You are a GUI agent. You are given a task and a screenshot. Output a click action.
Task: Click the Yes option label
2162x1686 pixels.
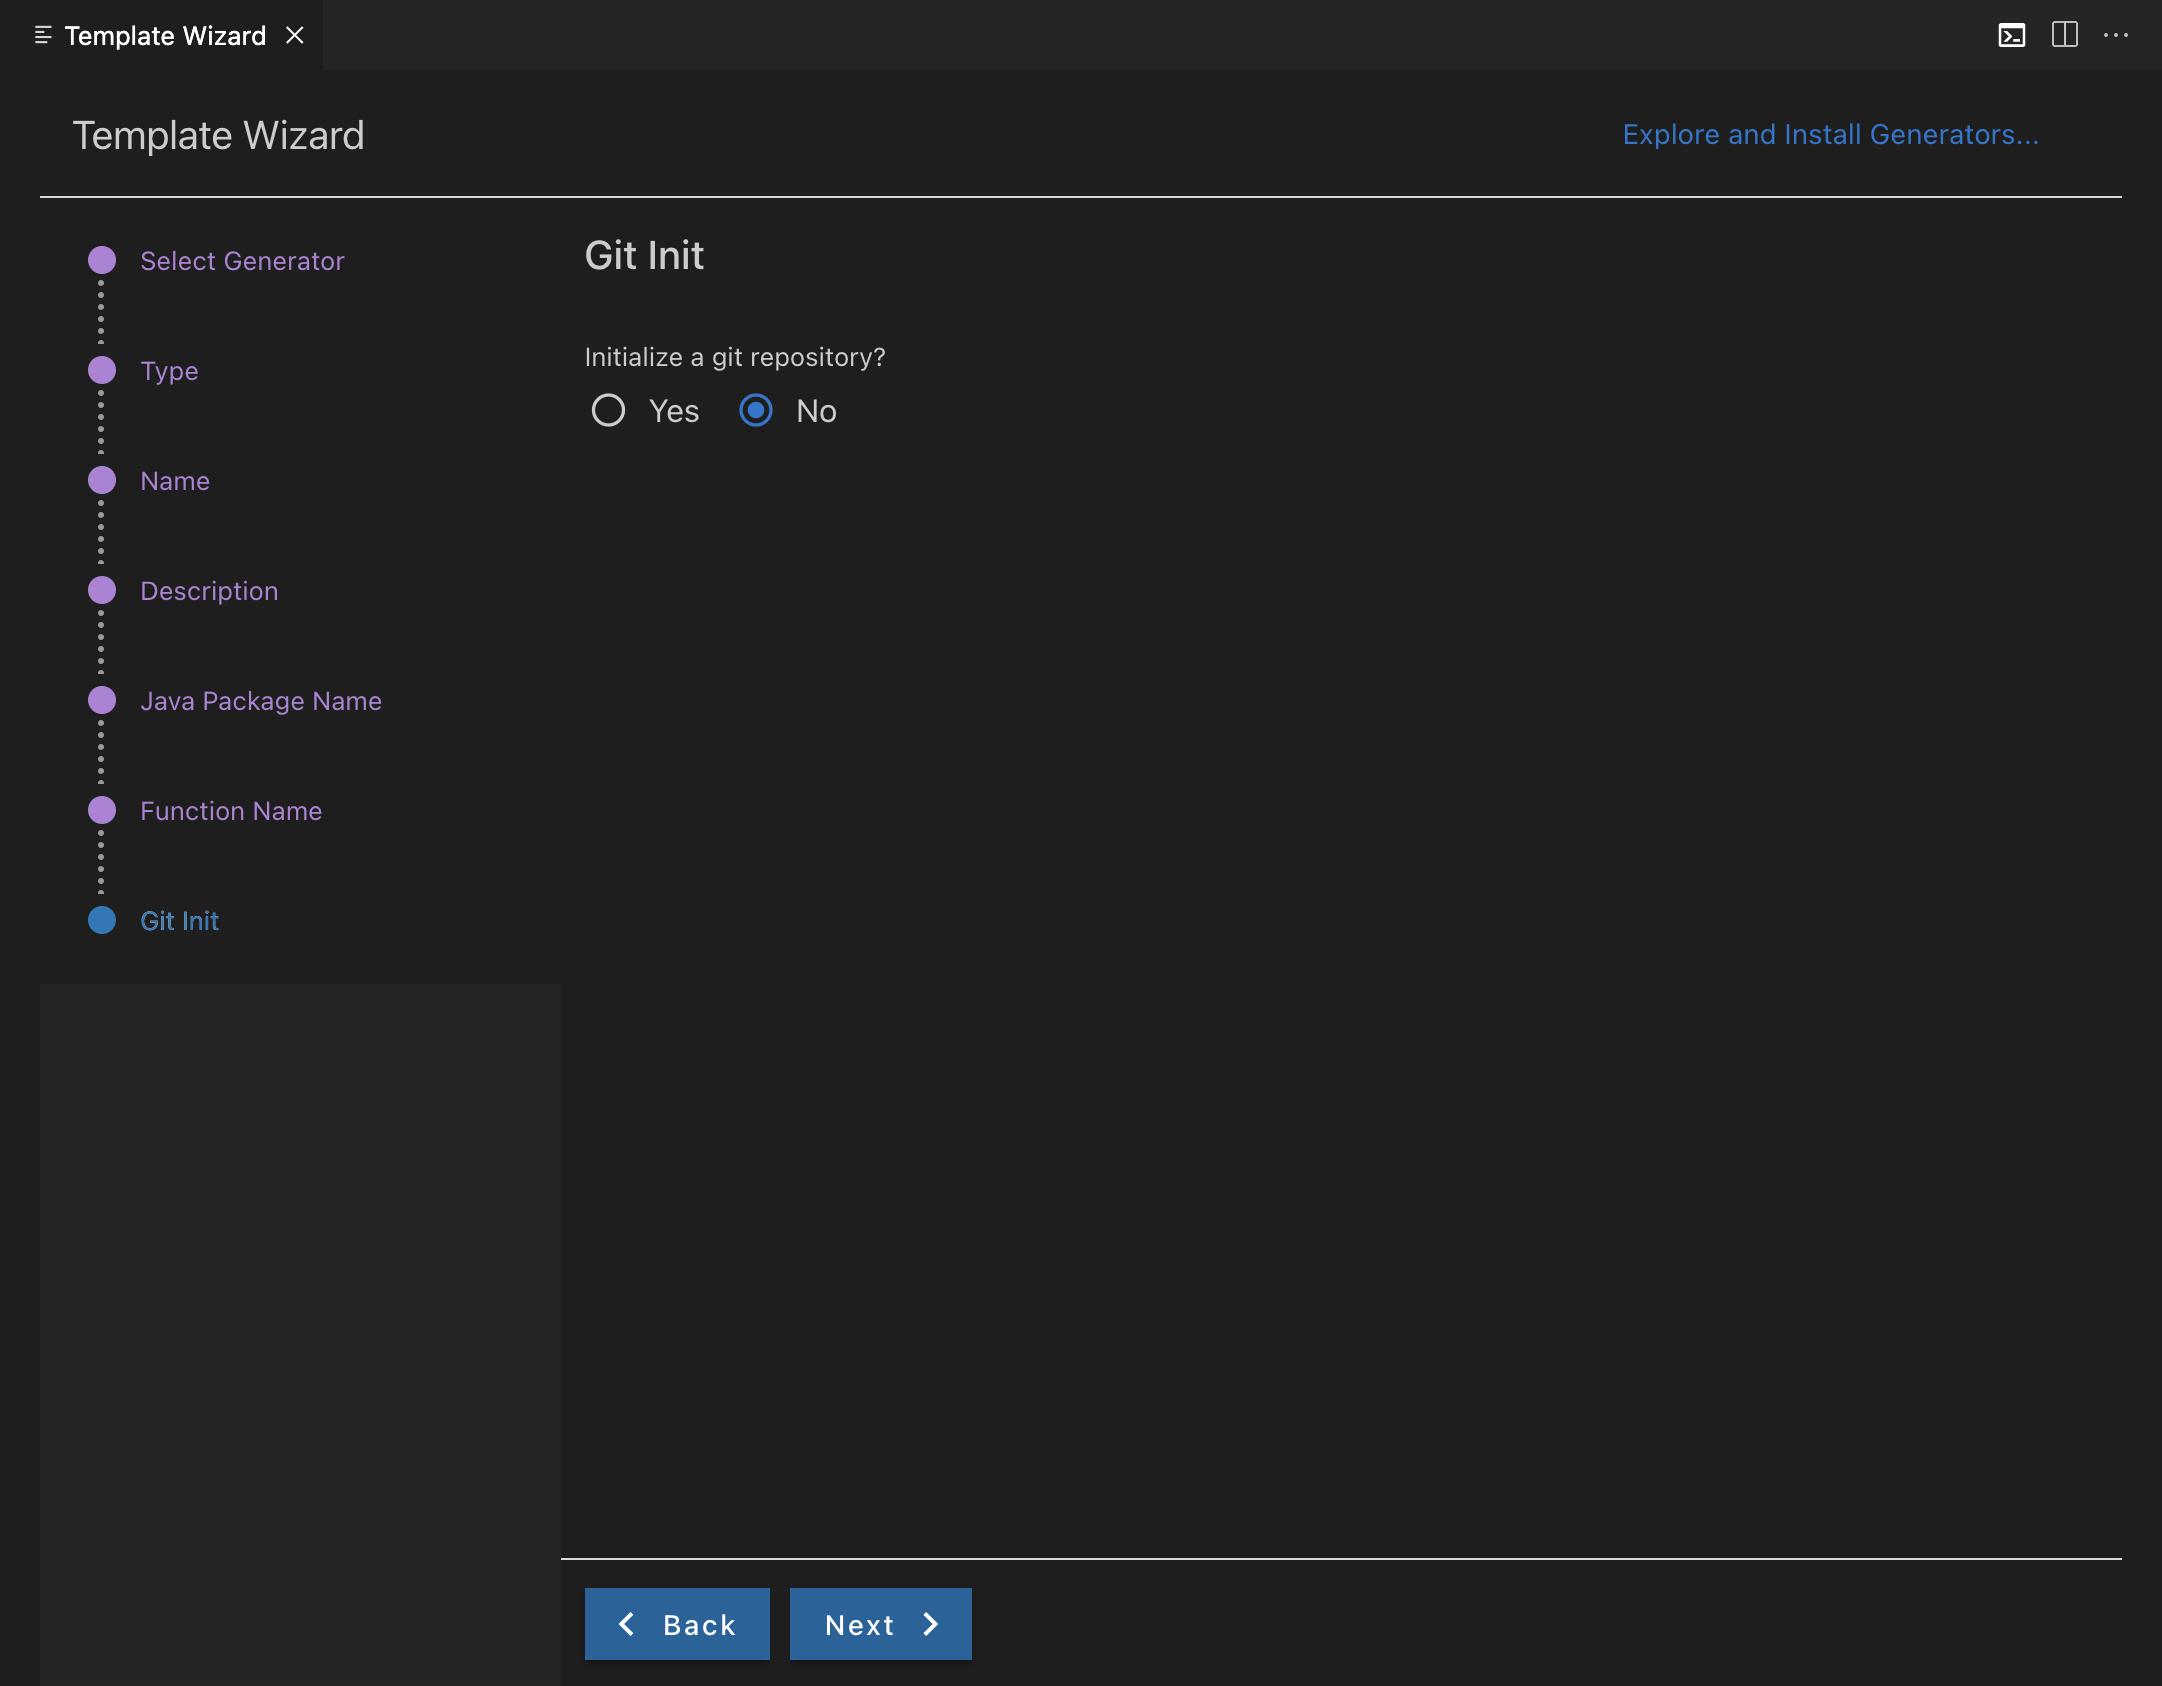click(x=673, y=411)
